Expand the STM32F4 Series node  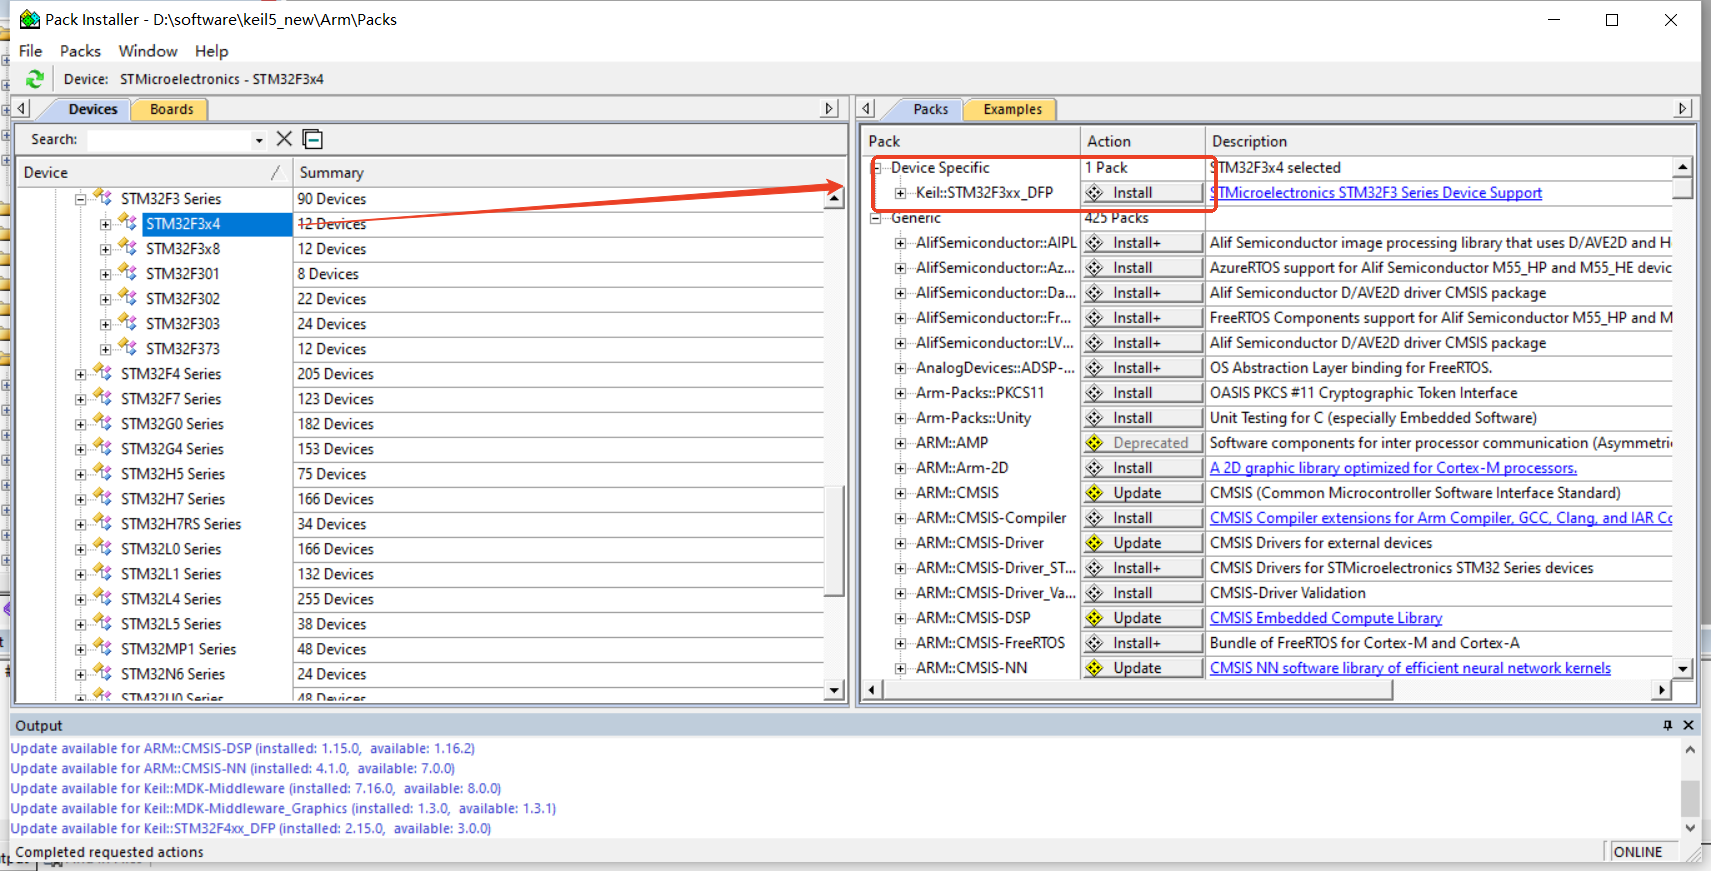coord(80,374)
